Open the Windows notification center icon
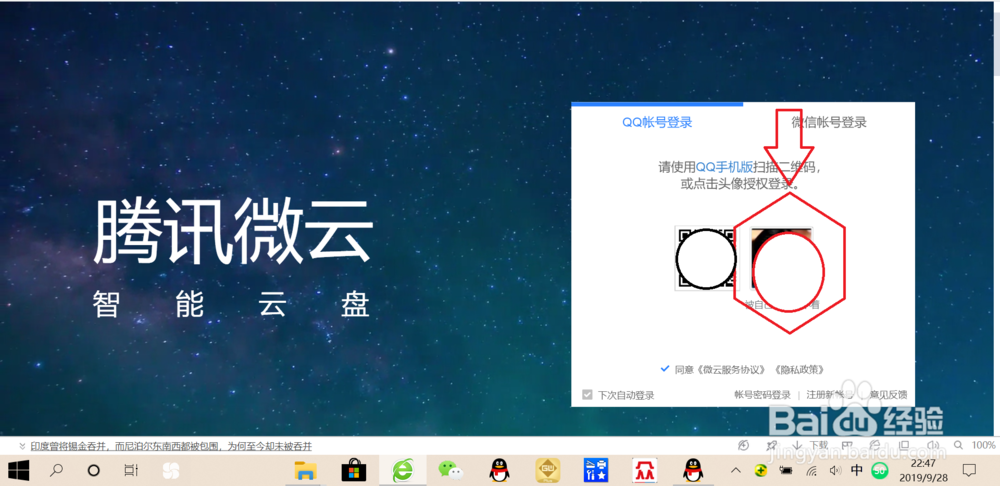This screenshot has height=486, width=1000. coord(969,471)
